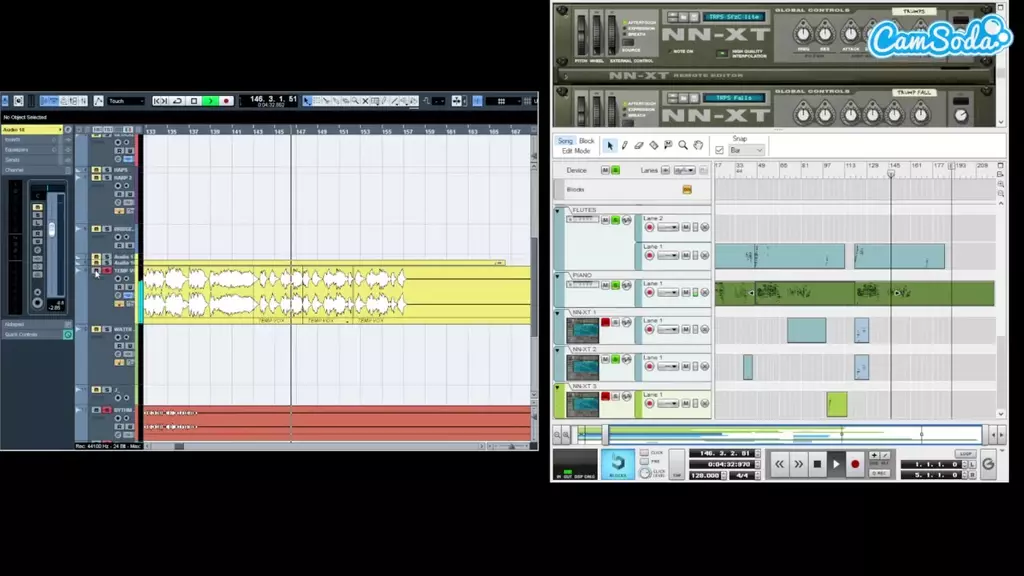The width and height of the screenshot is (1024, 576).
Task: Select the NN-XT 1 device thumbnail
Action: point(583,330)
